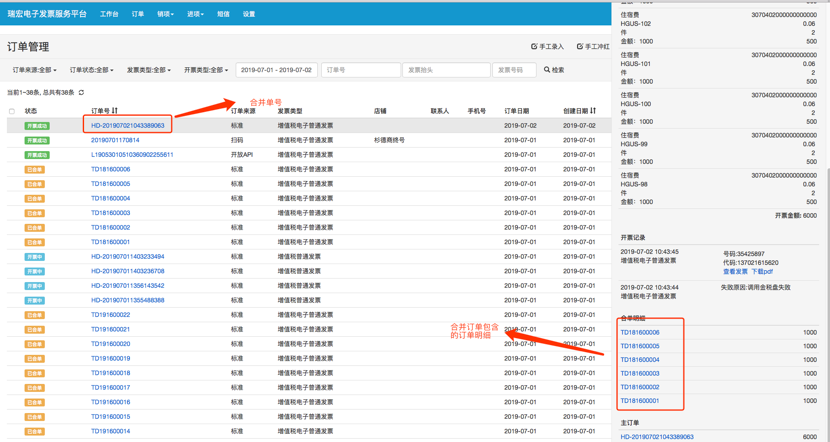The height and width of the screenshot is (442, 830).
Task: Expand the 销项 menu in the top bar
Action: [165, 14]
